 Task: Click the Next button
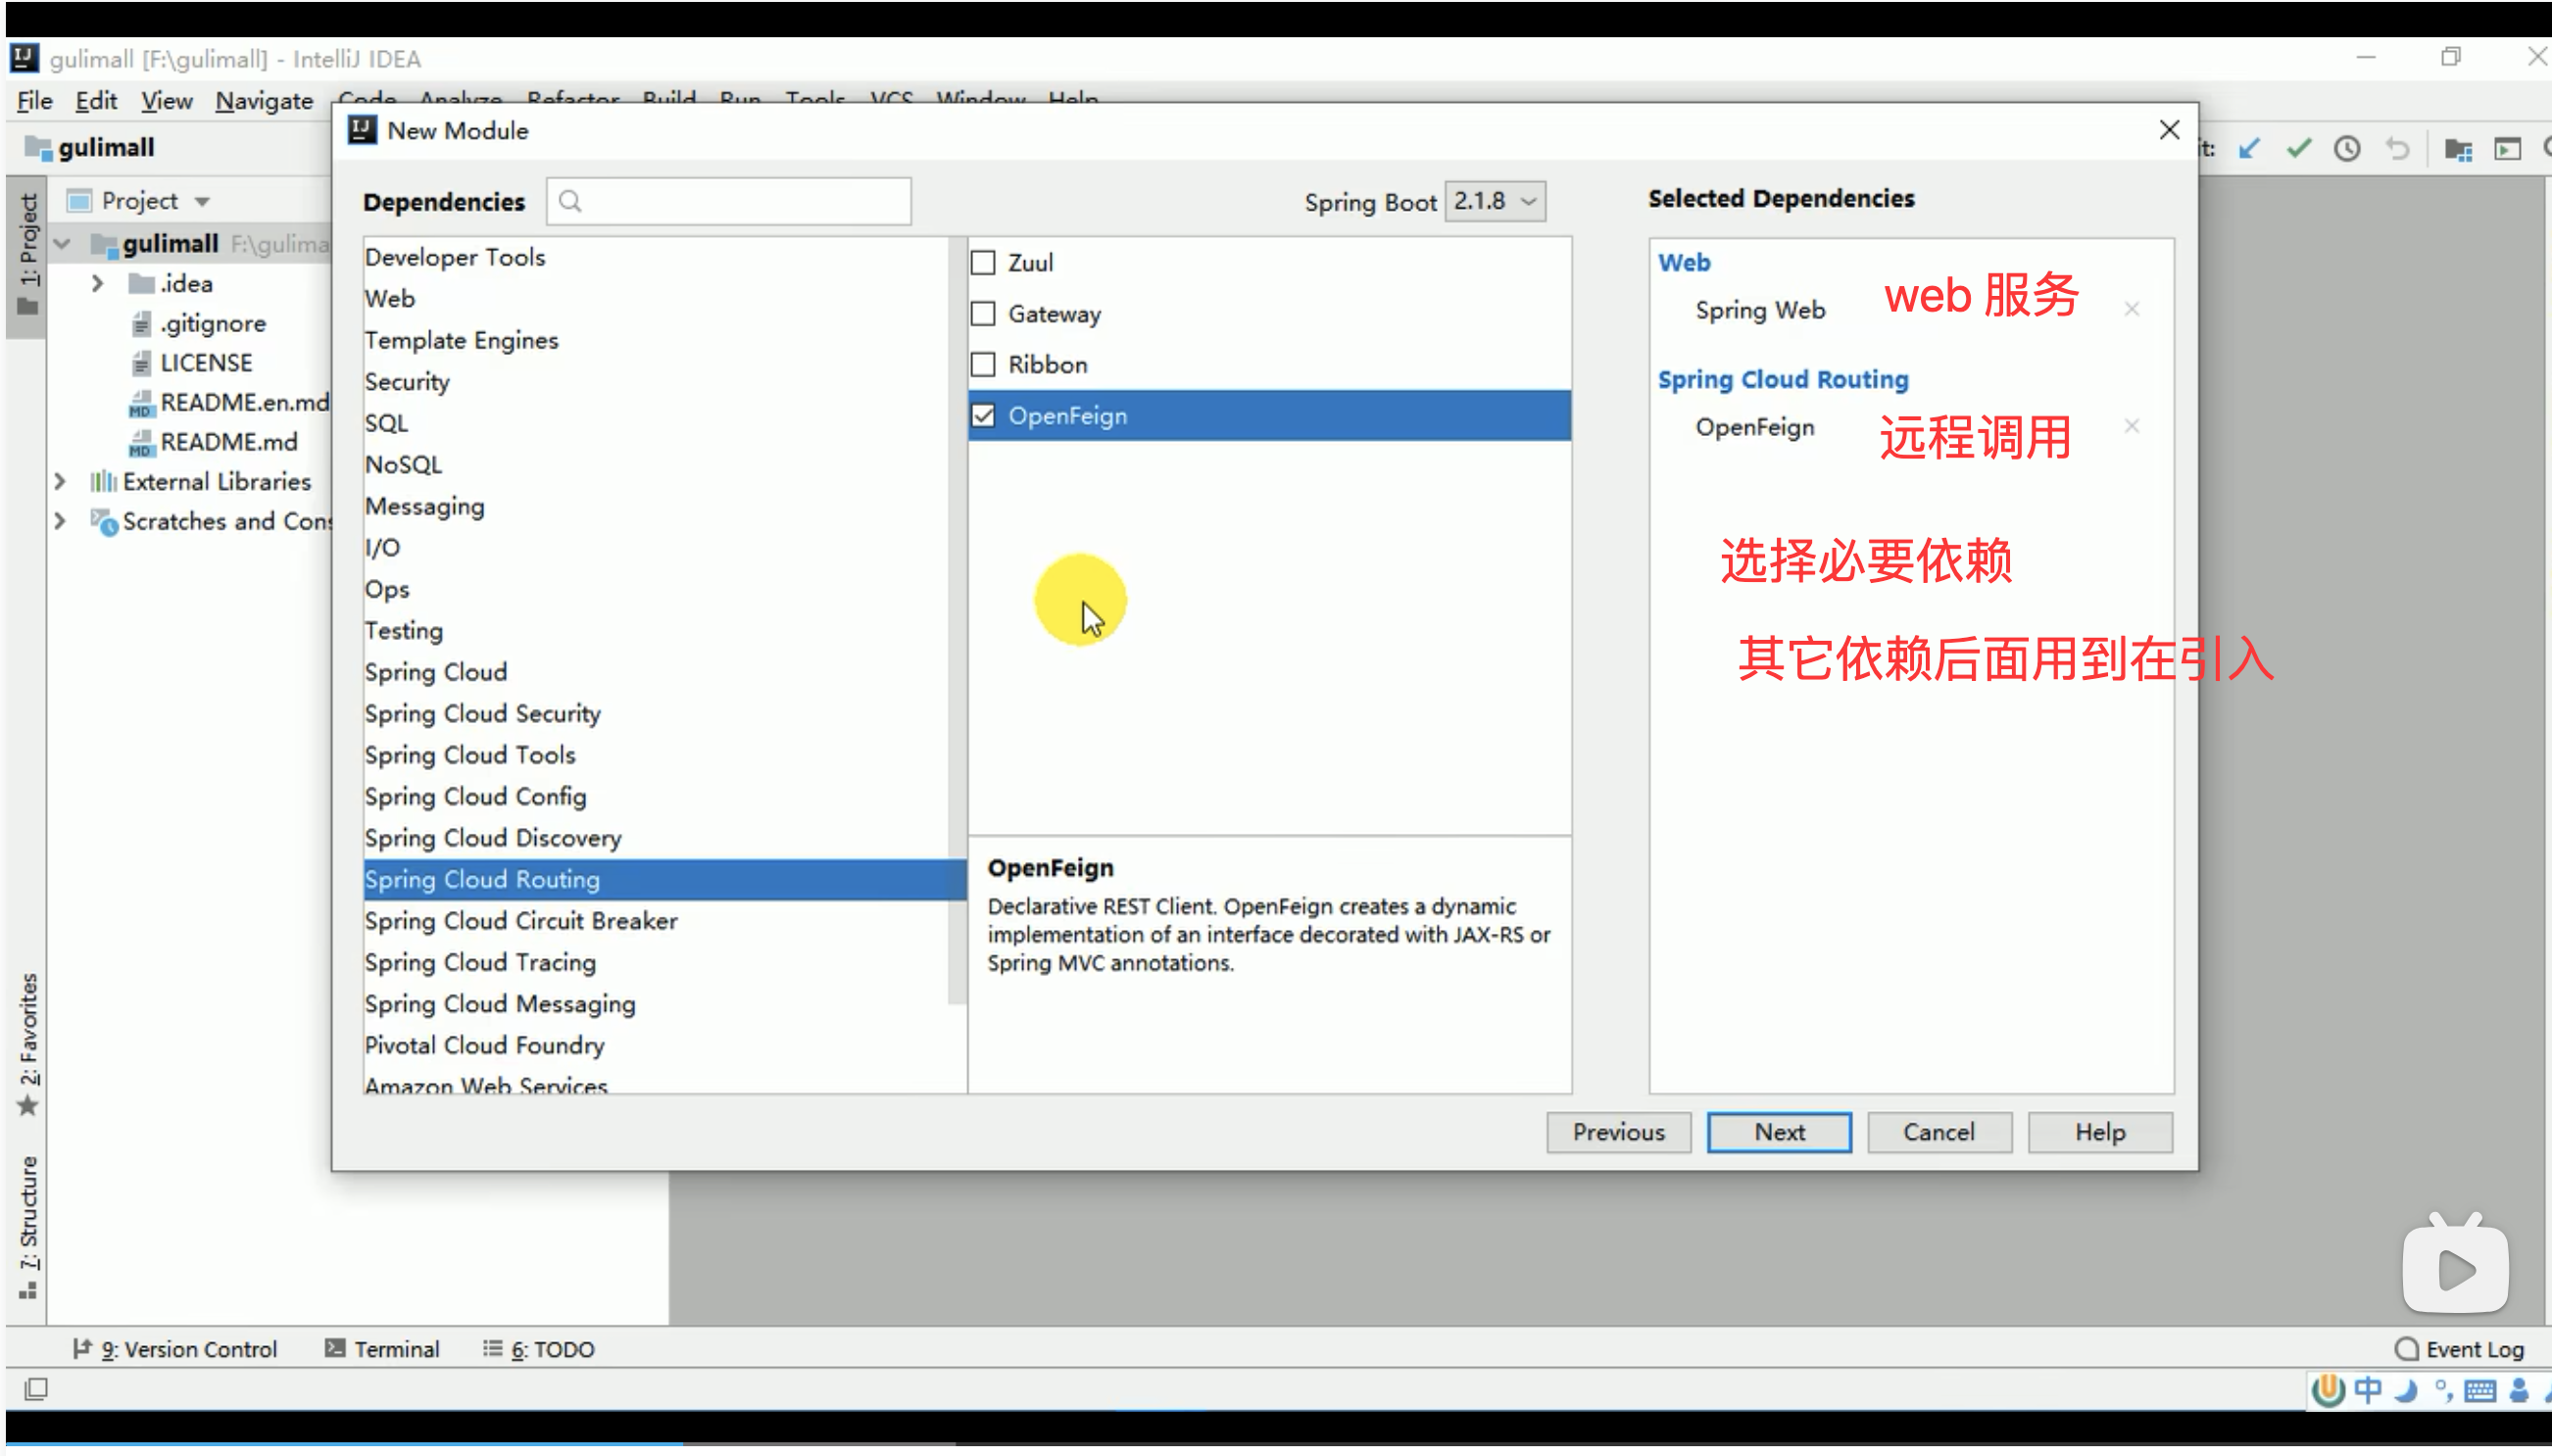[x=1778, y=1132]
